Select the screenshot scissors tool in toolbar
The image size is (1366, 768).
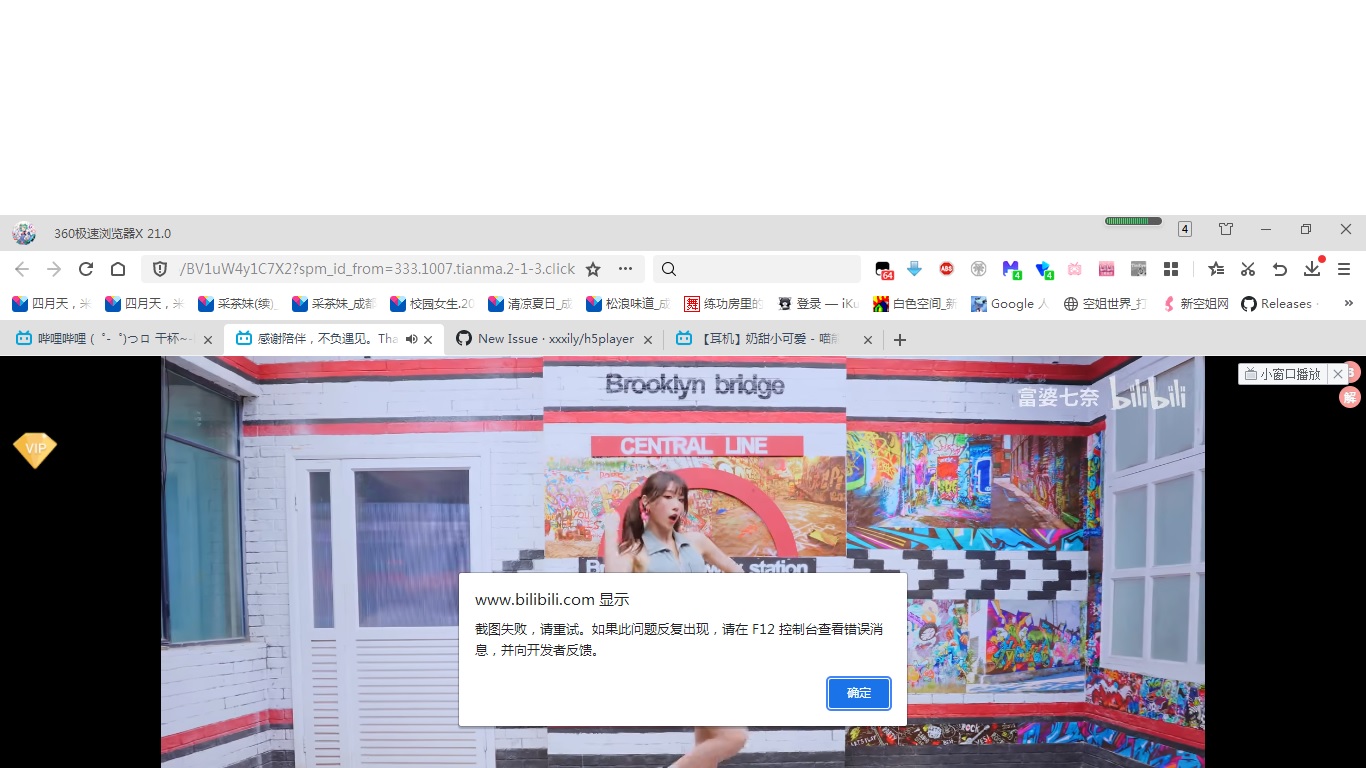click(1247, 269)
